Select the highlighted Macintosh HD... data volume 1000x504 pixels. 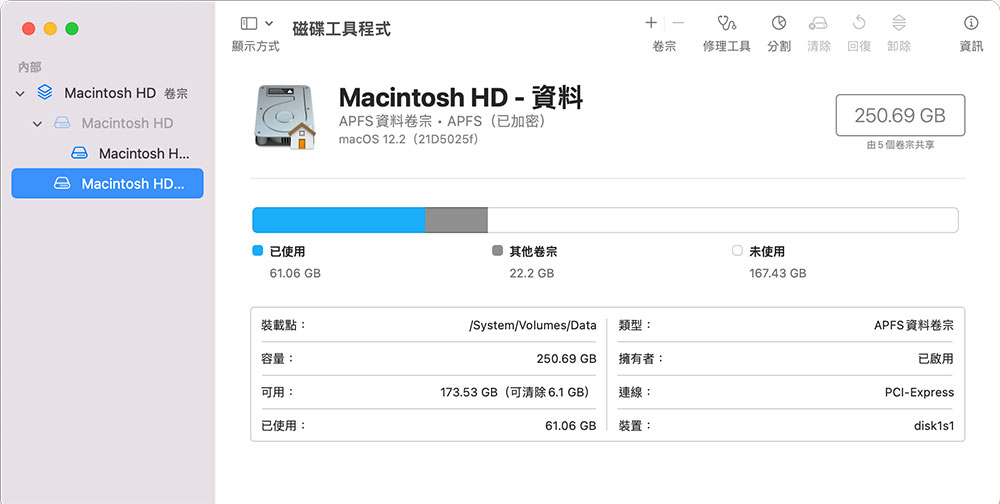click(x=107, y=184)
